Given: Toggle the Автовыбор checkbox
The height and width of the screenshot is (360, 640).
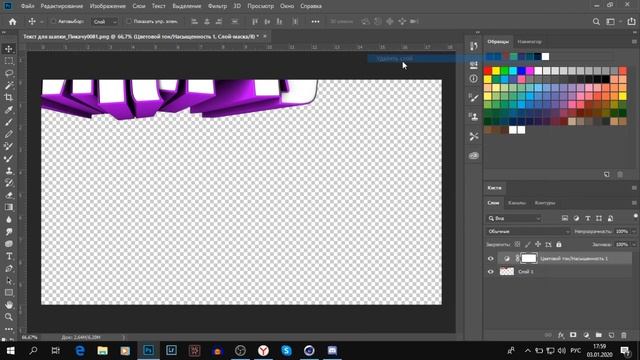Looking at the screenshot, I should (x=53, y=22).
